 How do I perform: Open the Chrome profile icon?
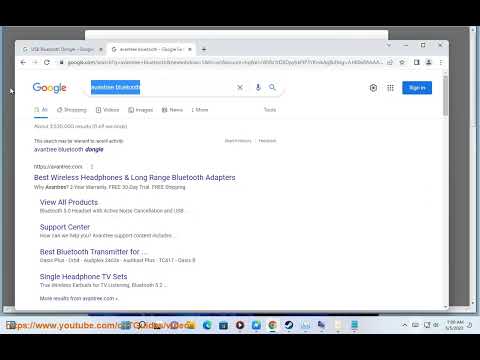coord(429,62)
